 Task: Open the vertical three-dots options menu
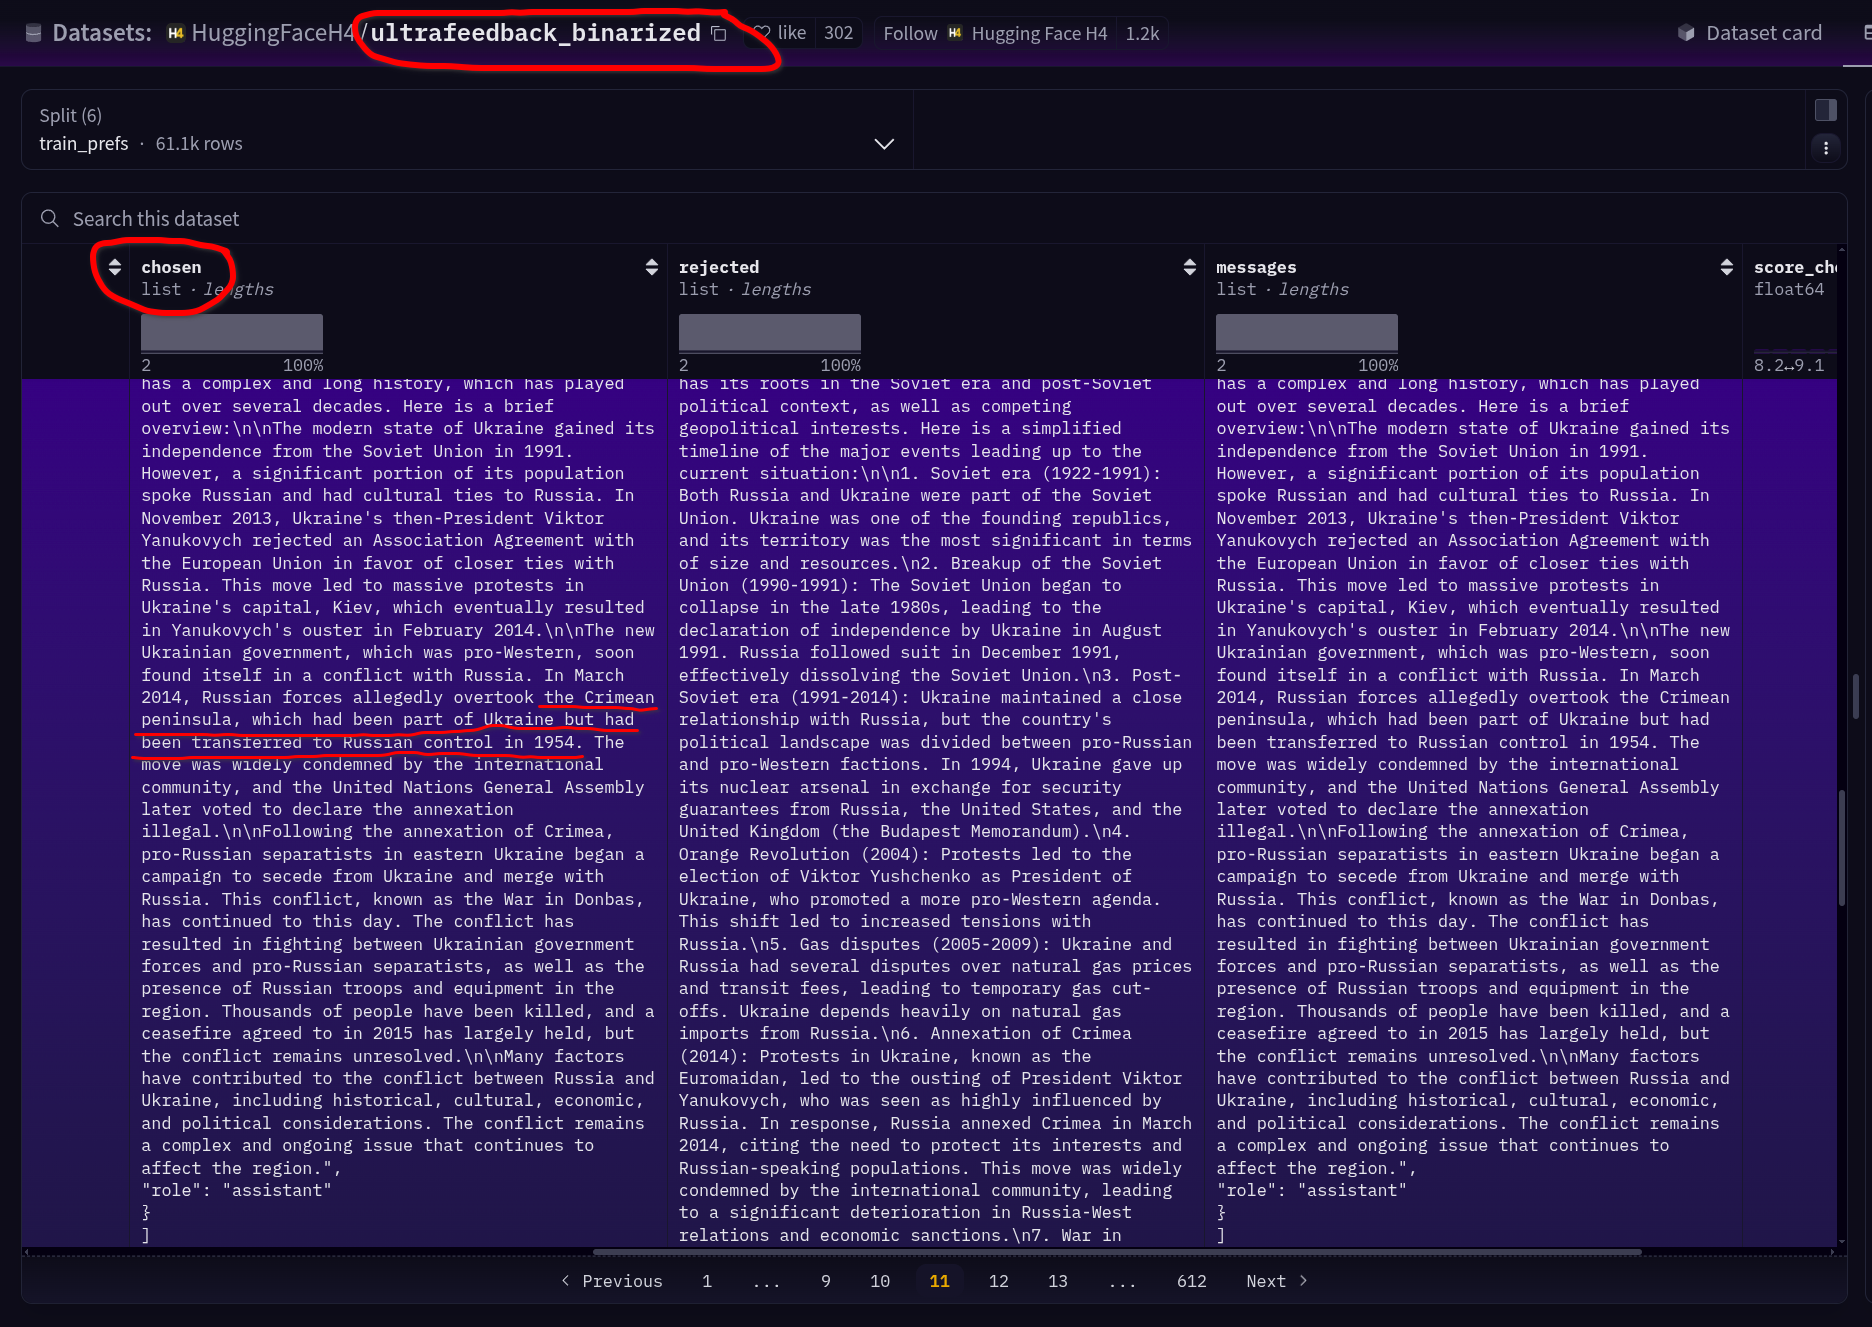coord(1826,148)
